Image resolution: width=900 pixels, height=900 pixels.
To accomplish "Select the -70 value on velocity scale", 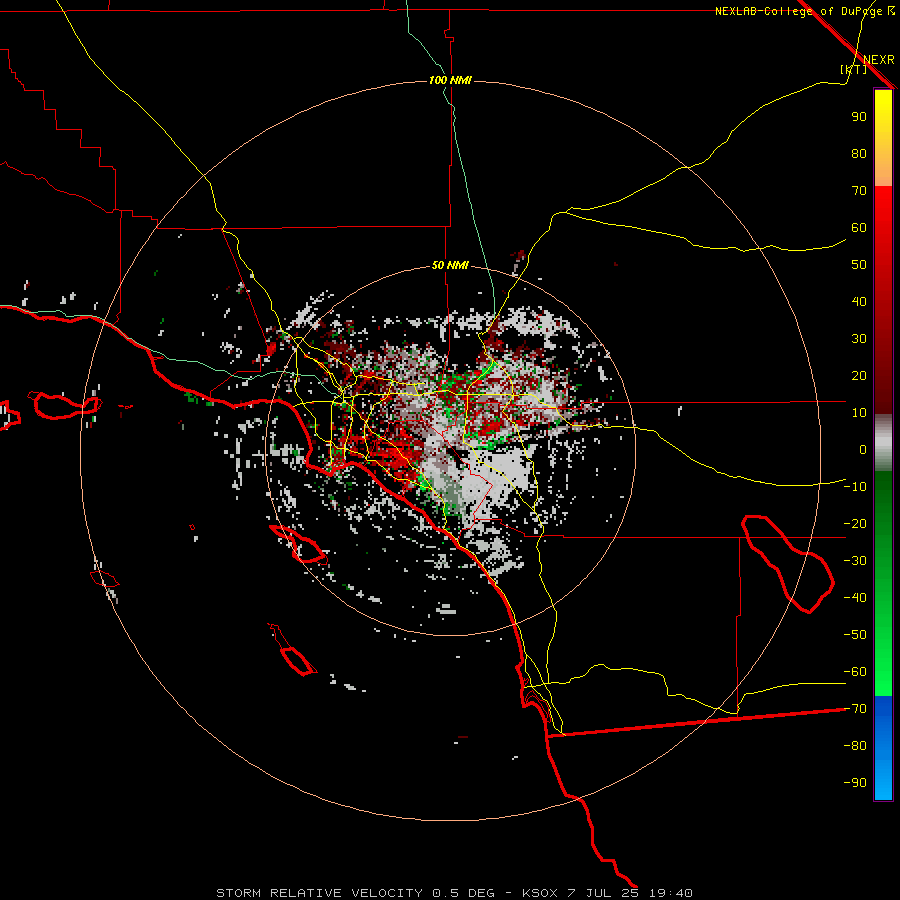I will pos(855,709).
